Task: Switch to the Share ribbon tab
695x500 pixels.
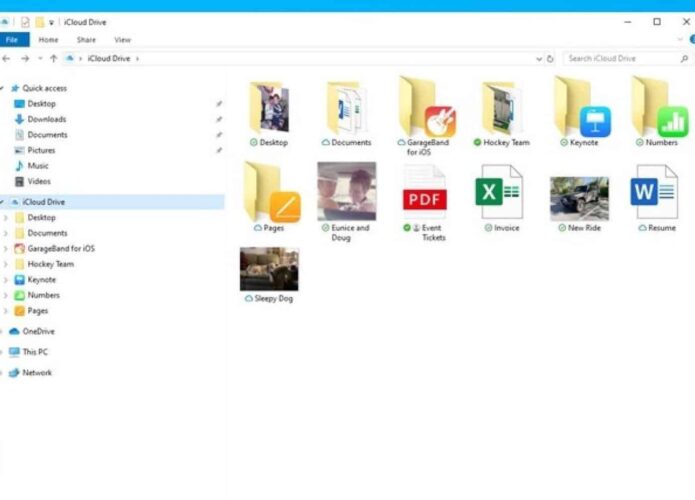Action: click(x=86, y=39)
